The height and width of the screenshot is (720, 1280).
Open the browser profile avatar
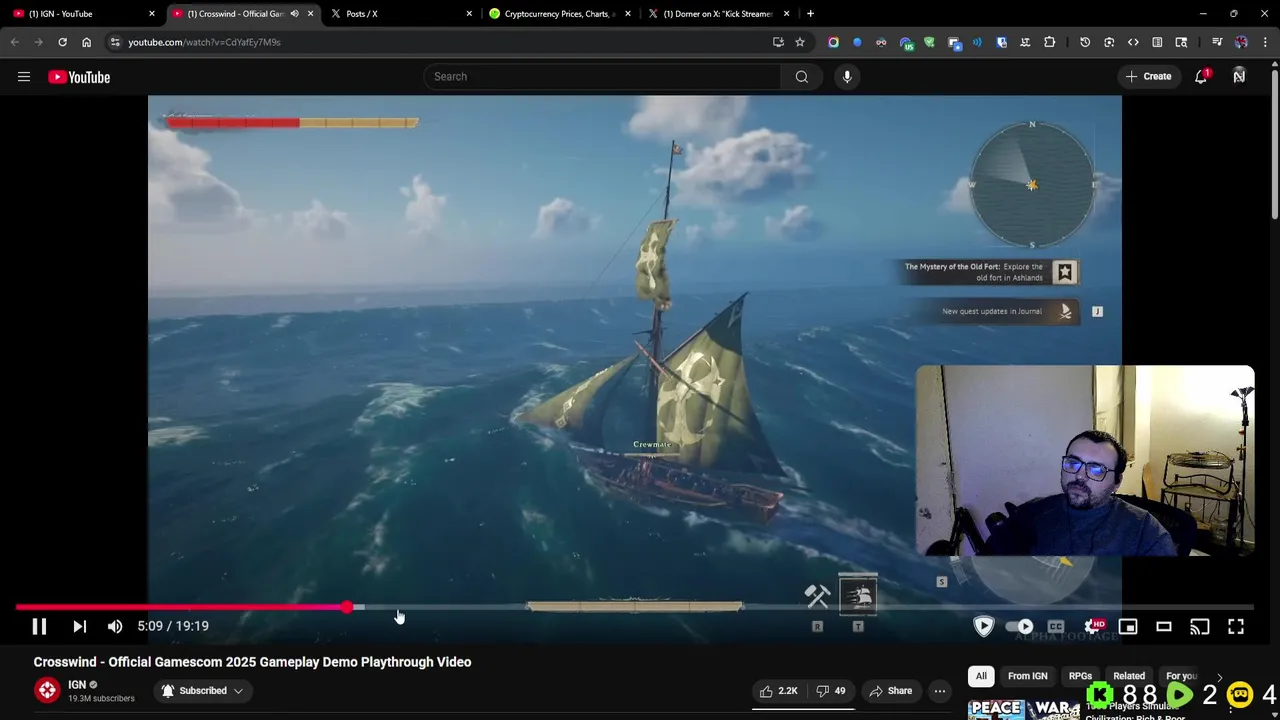1241,42
